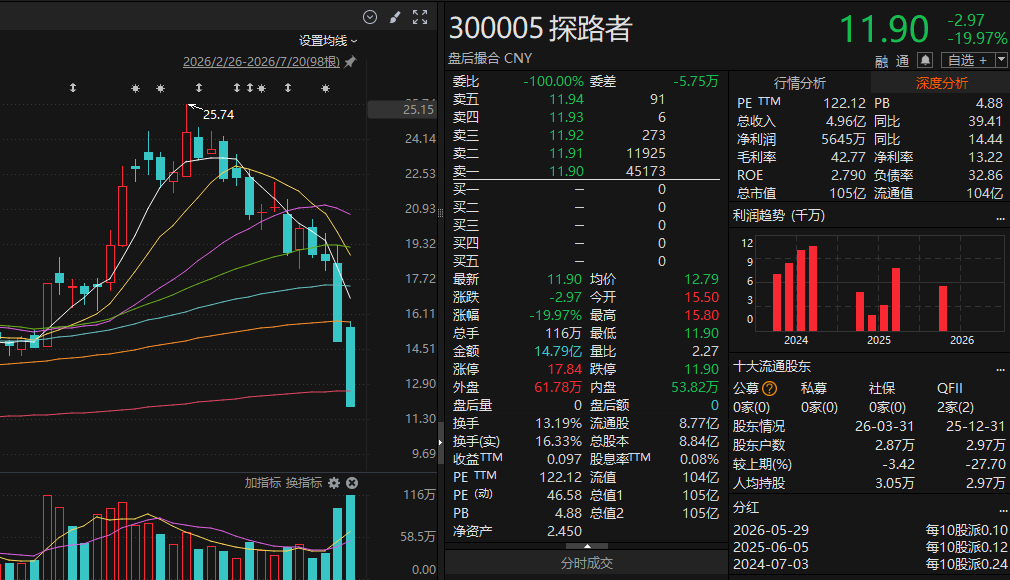
Task: Switch to the 行情分析 tab
Action: (x=799, y=83)
